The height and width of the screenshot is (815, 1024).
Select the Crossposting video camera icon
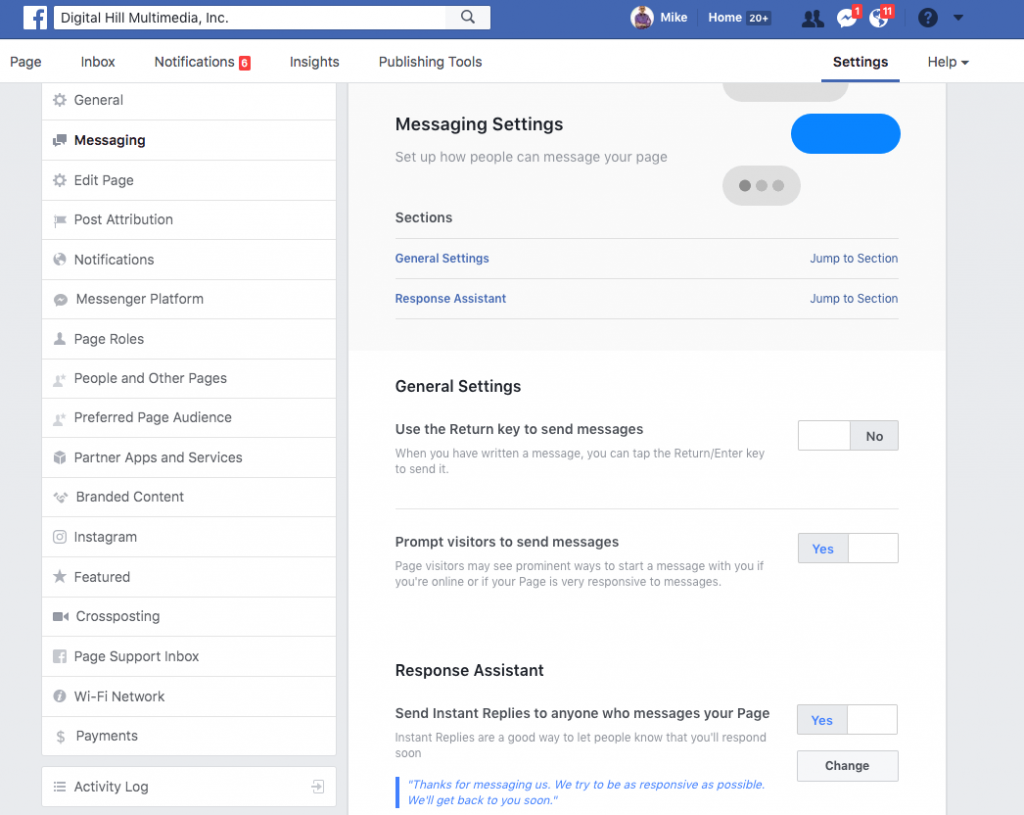coord(62,617)
